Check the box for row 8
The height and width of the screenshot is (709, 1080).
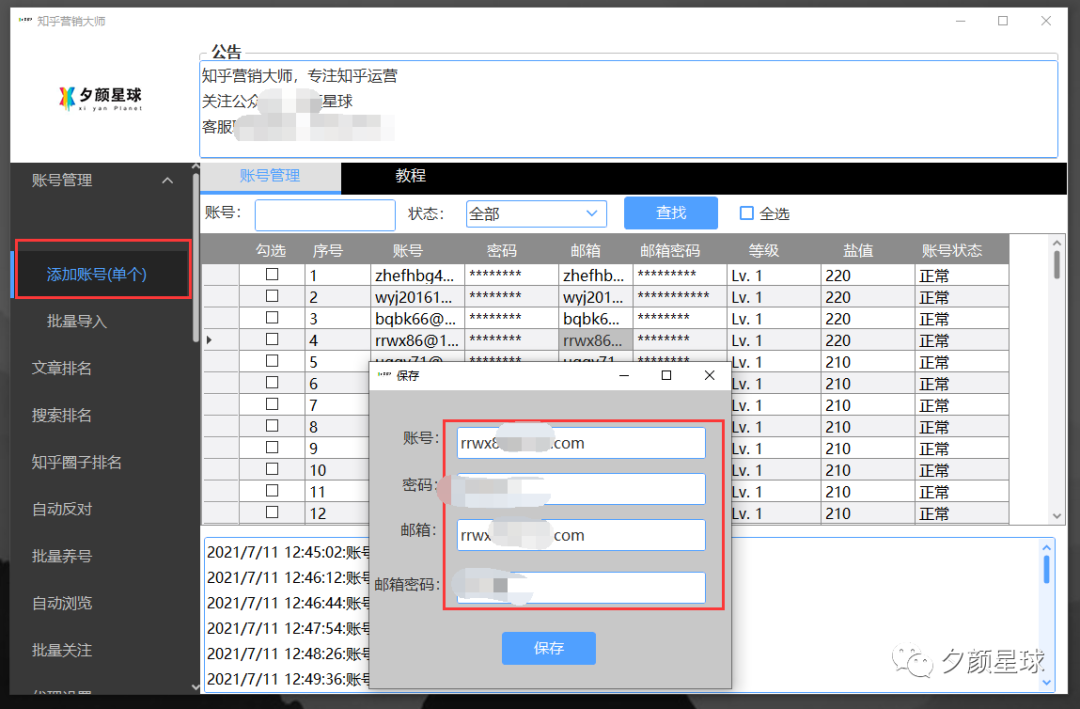point(272,425)
